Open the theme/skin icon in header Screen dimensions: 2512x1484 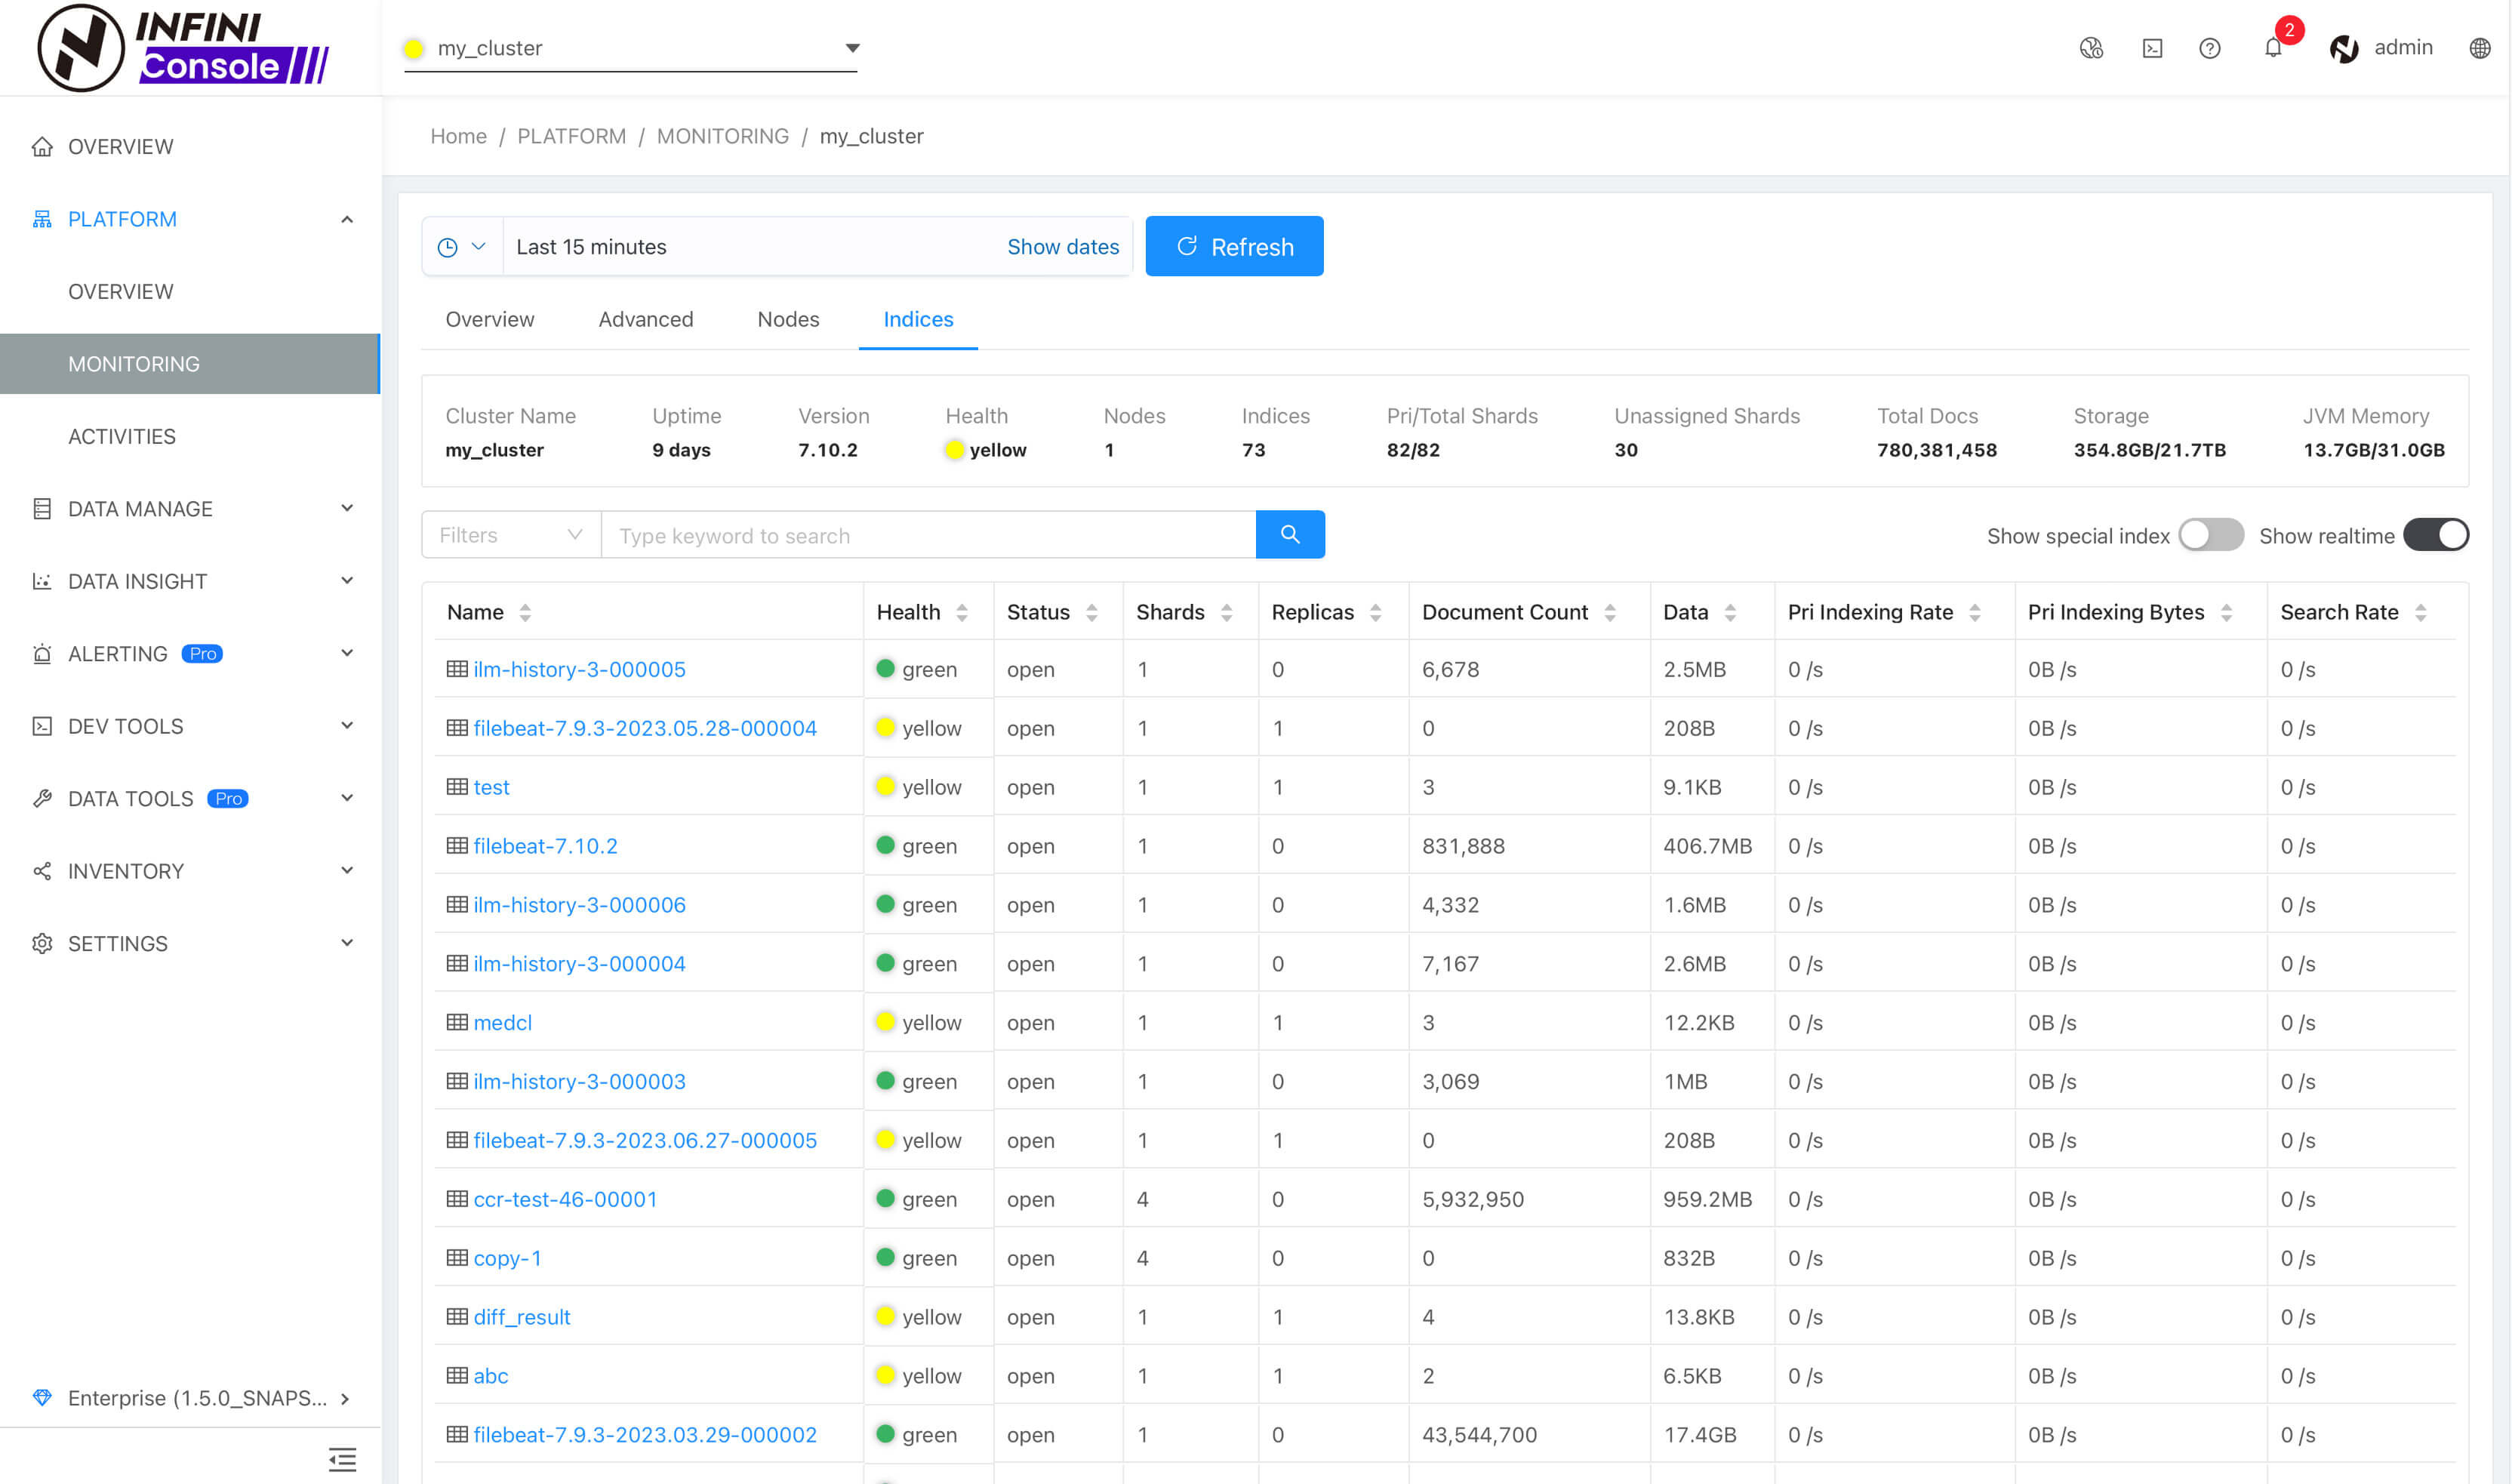pos(2091,48)
